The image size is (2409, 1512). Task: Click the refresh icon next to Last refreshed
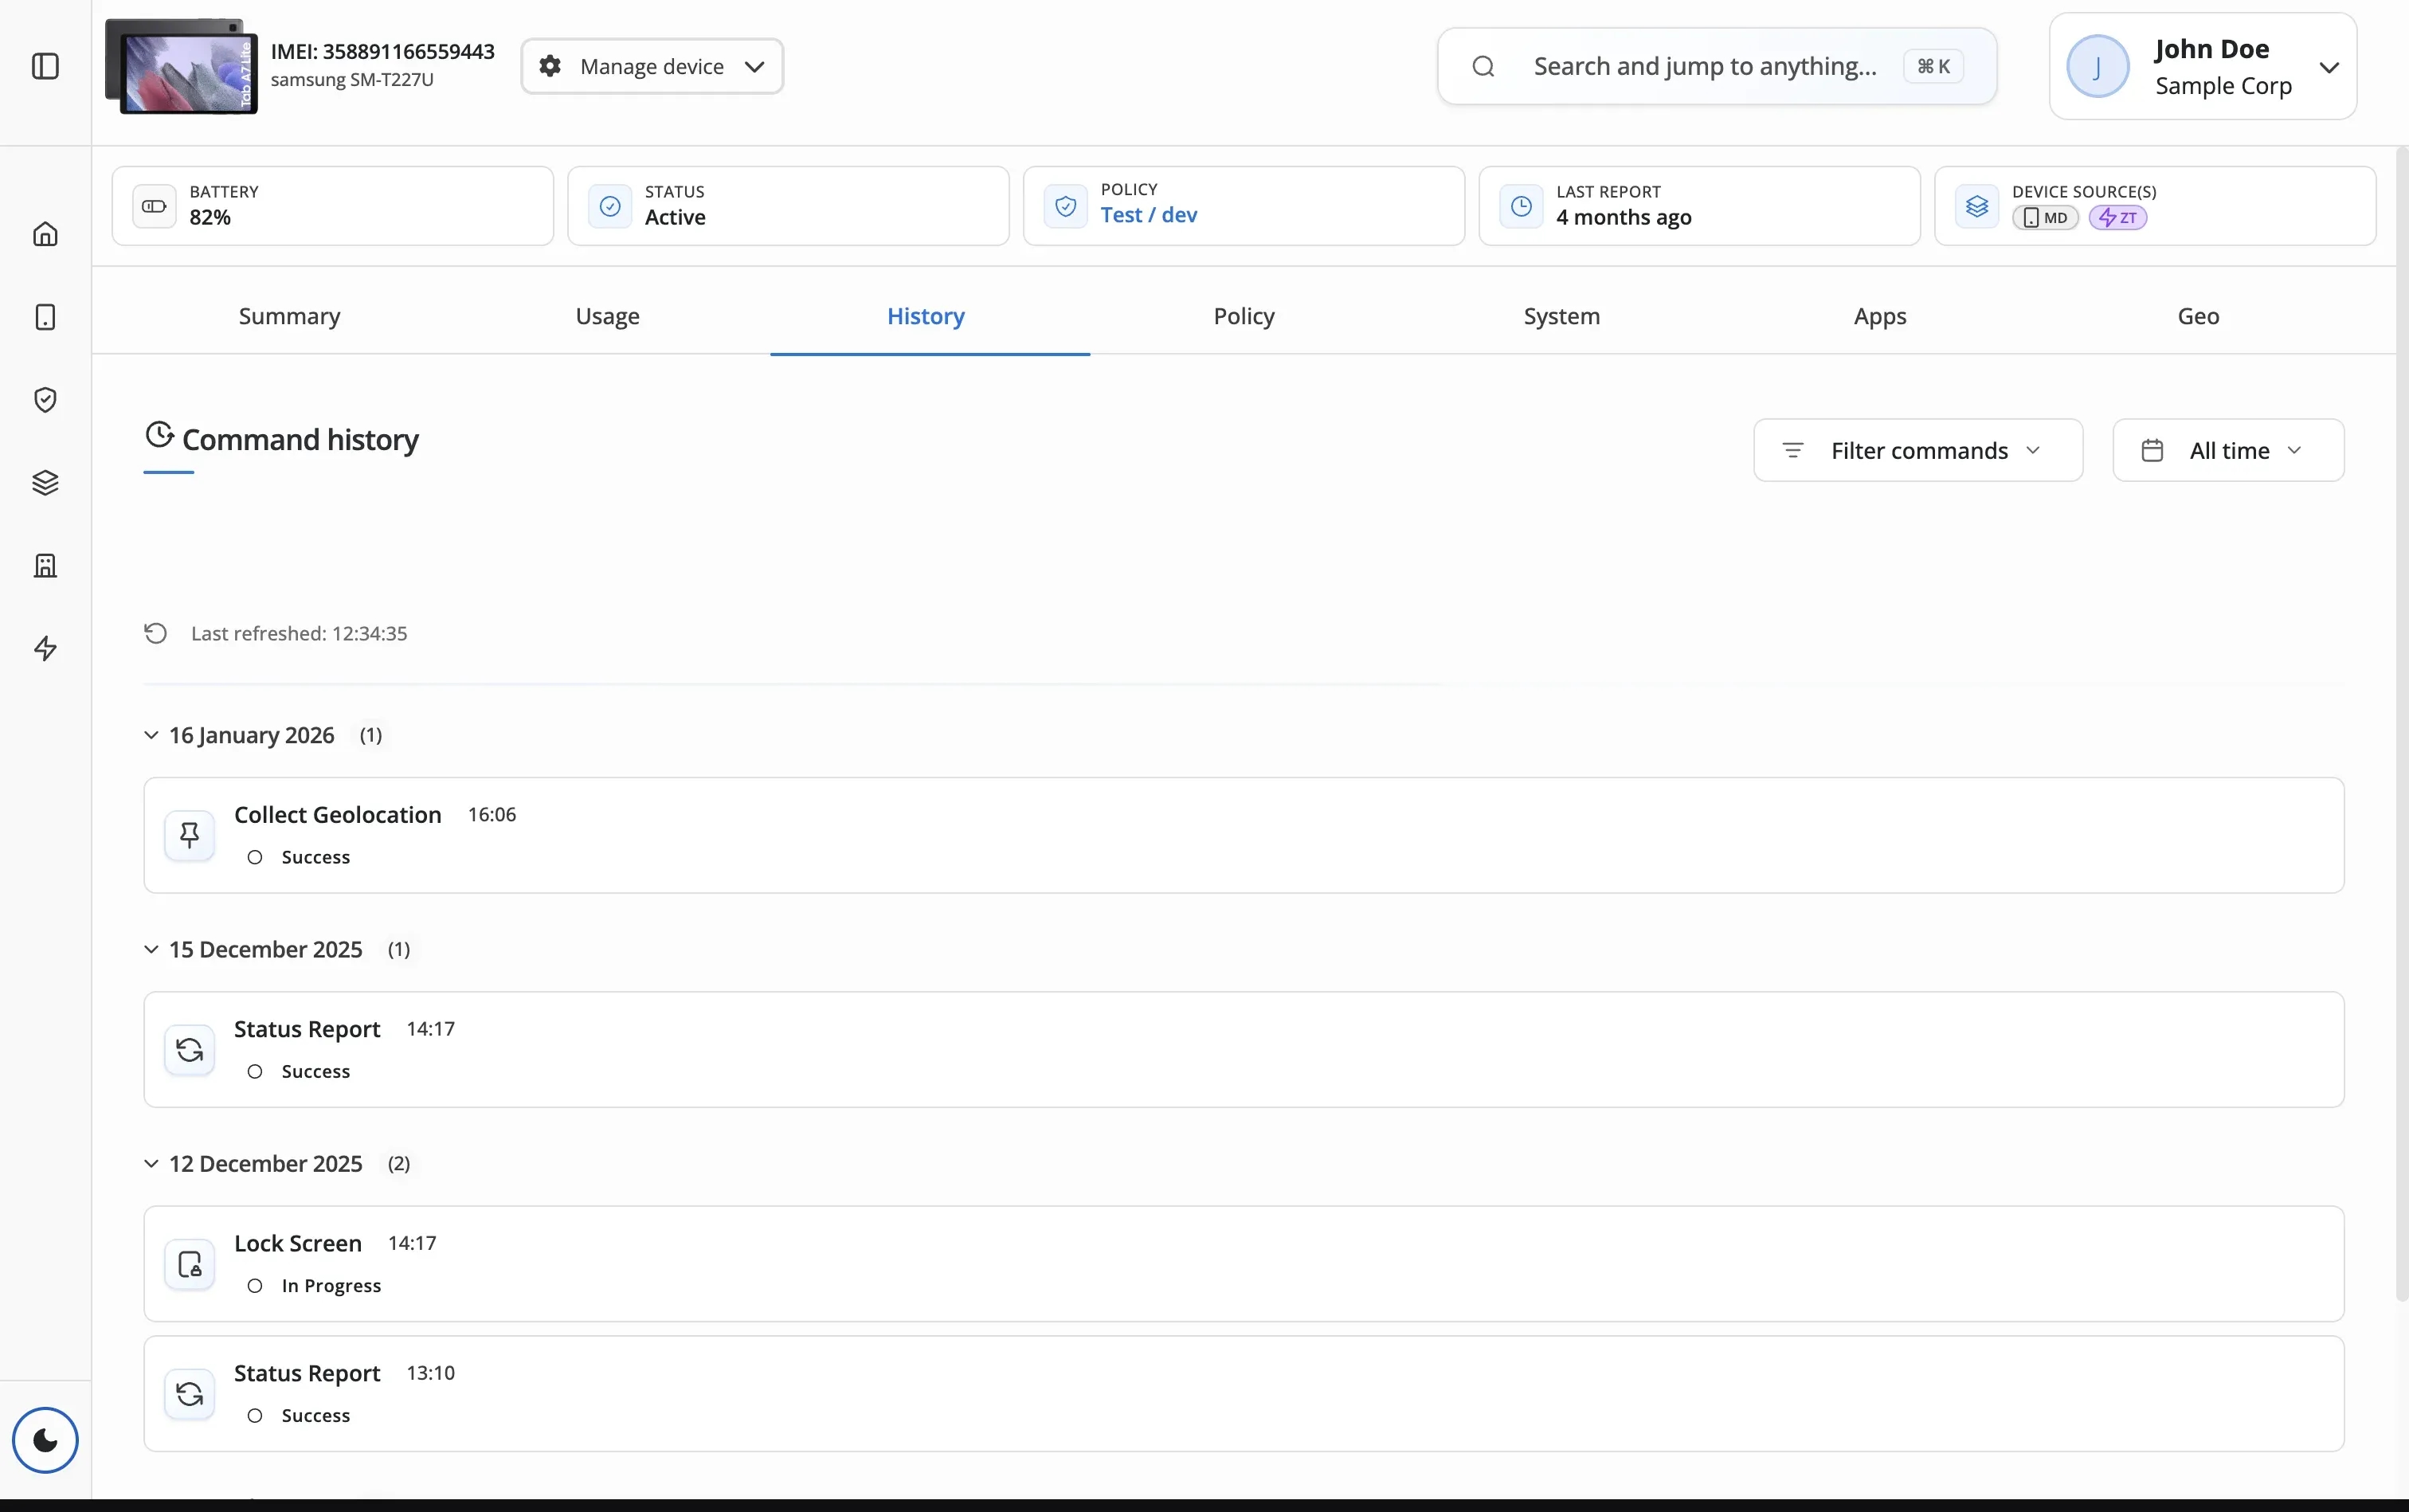tap(155, 633)
